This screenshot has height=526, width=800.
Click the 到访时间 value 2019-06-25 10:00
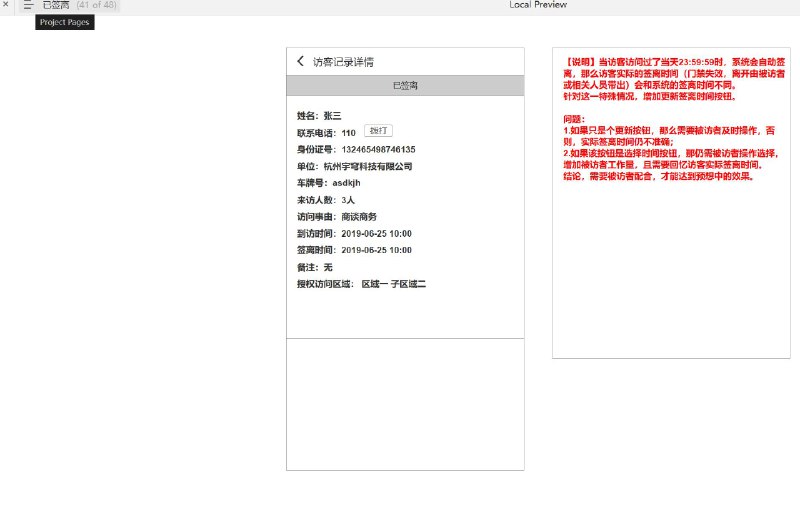(377, 234)
